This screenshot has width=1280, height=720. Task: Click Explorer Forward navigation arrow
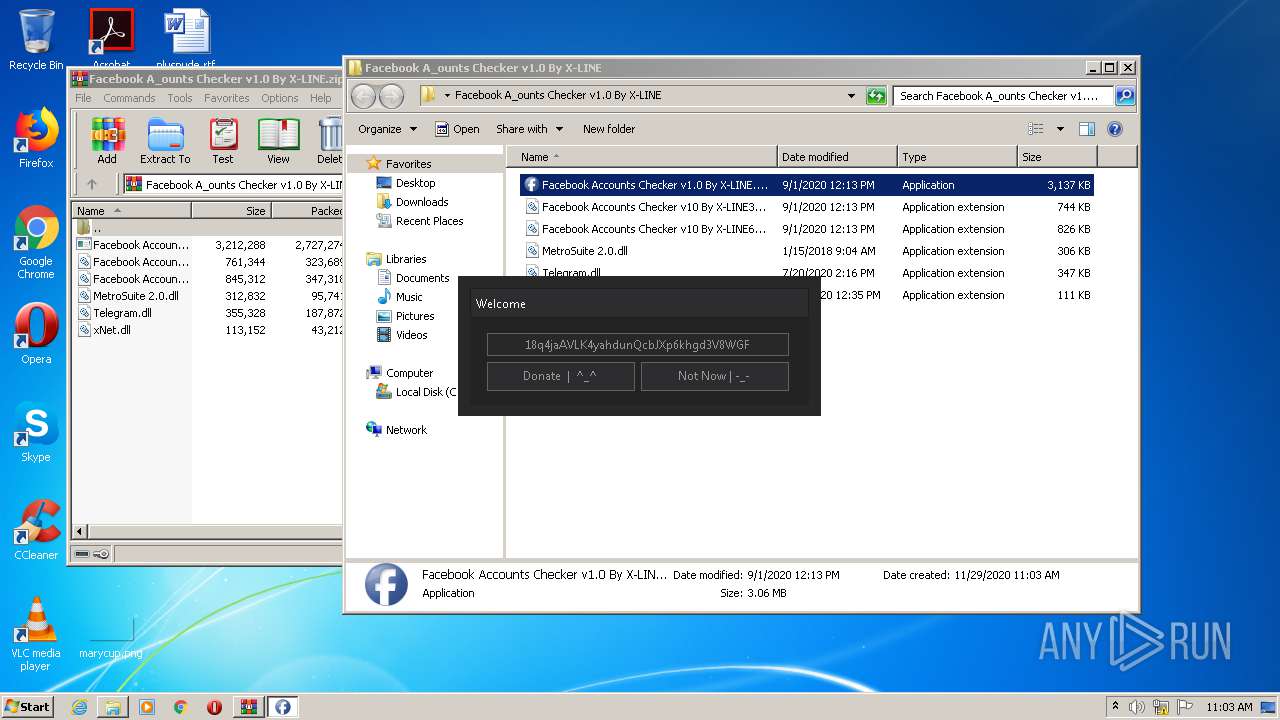click(391, 96)
